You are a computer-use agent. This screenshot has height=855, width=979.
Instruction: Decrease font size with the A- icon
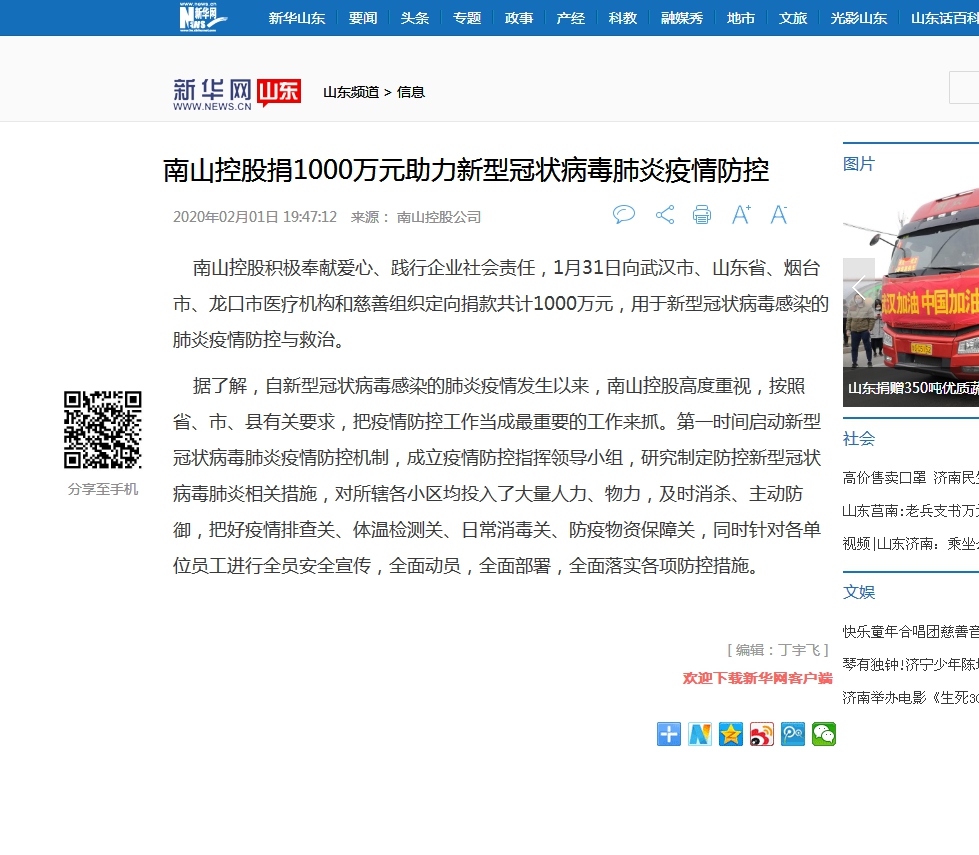pyautogui.click(x=779, y=215)
